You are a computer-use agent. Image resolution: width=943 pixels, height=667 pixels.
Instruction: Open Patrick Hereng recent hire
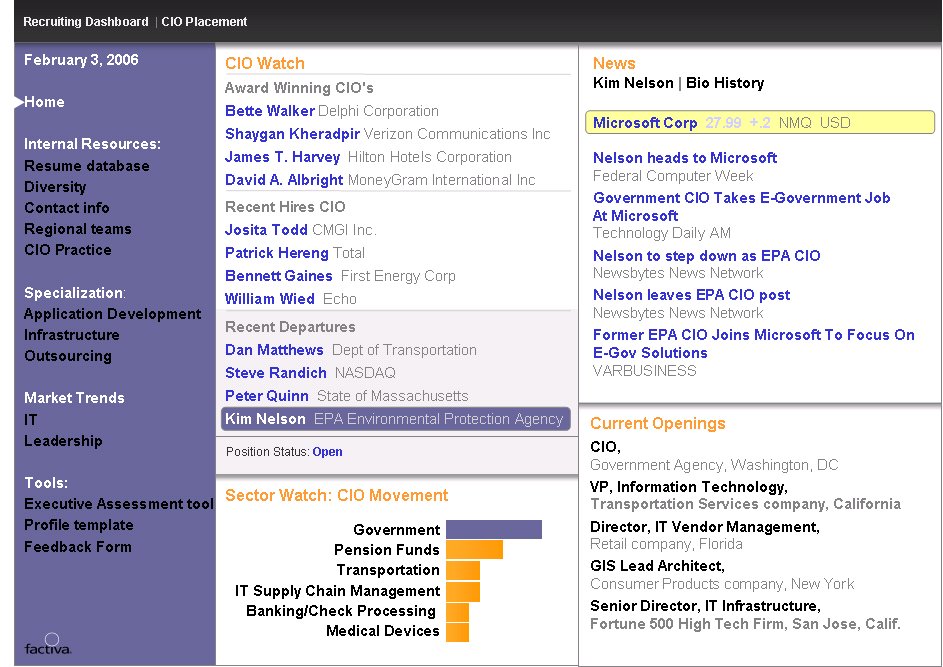[x=277, y=253]
